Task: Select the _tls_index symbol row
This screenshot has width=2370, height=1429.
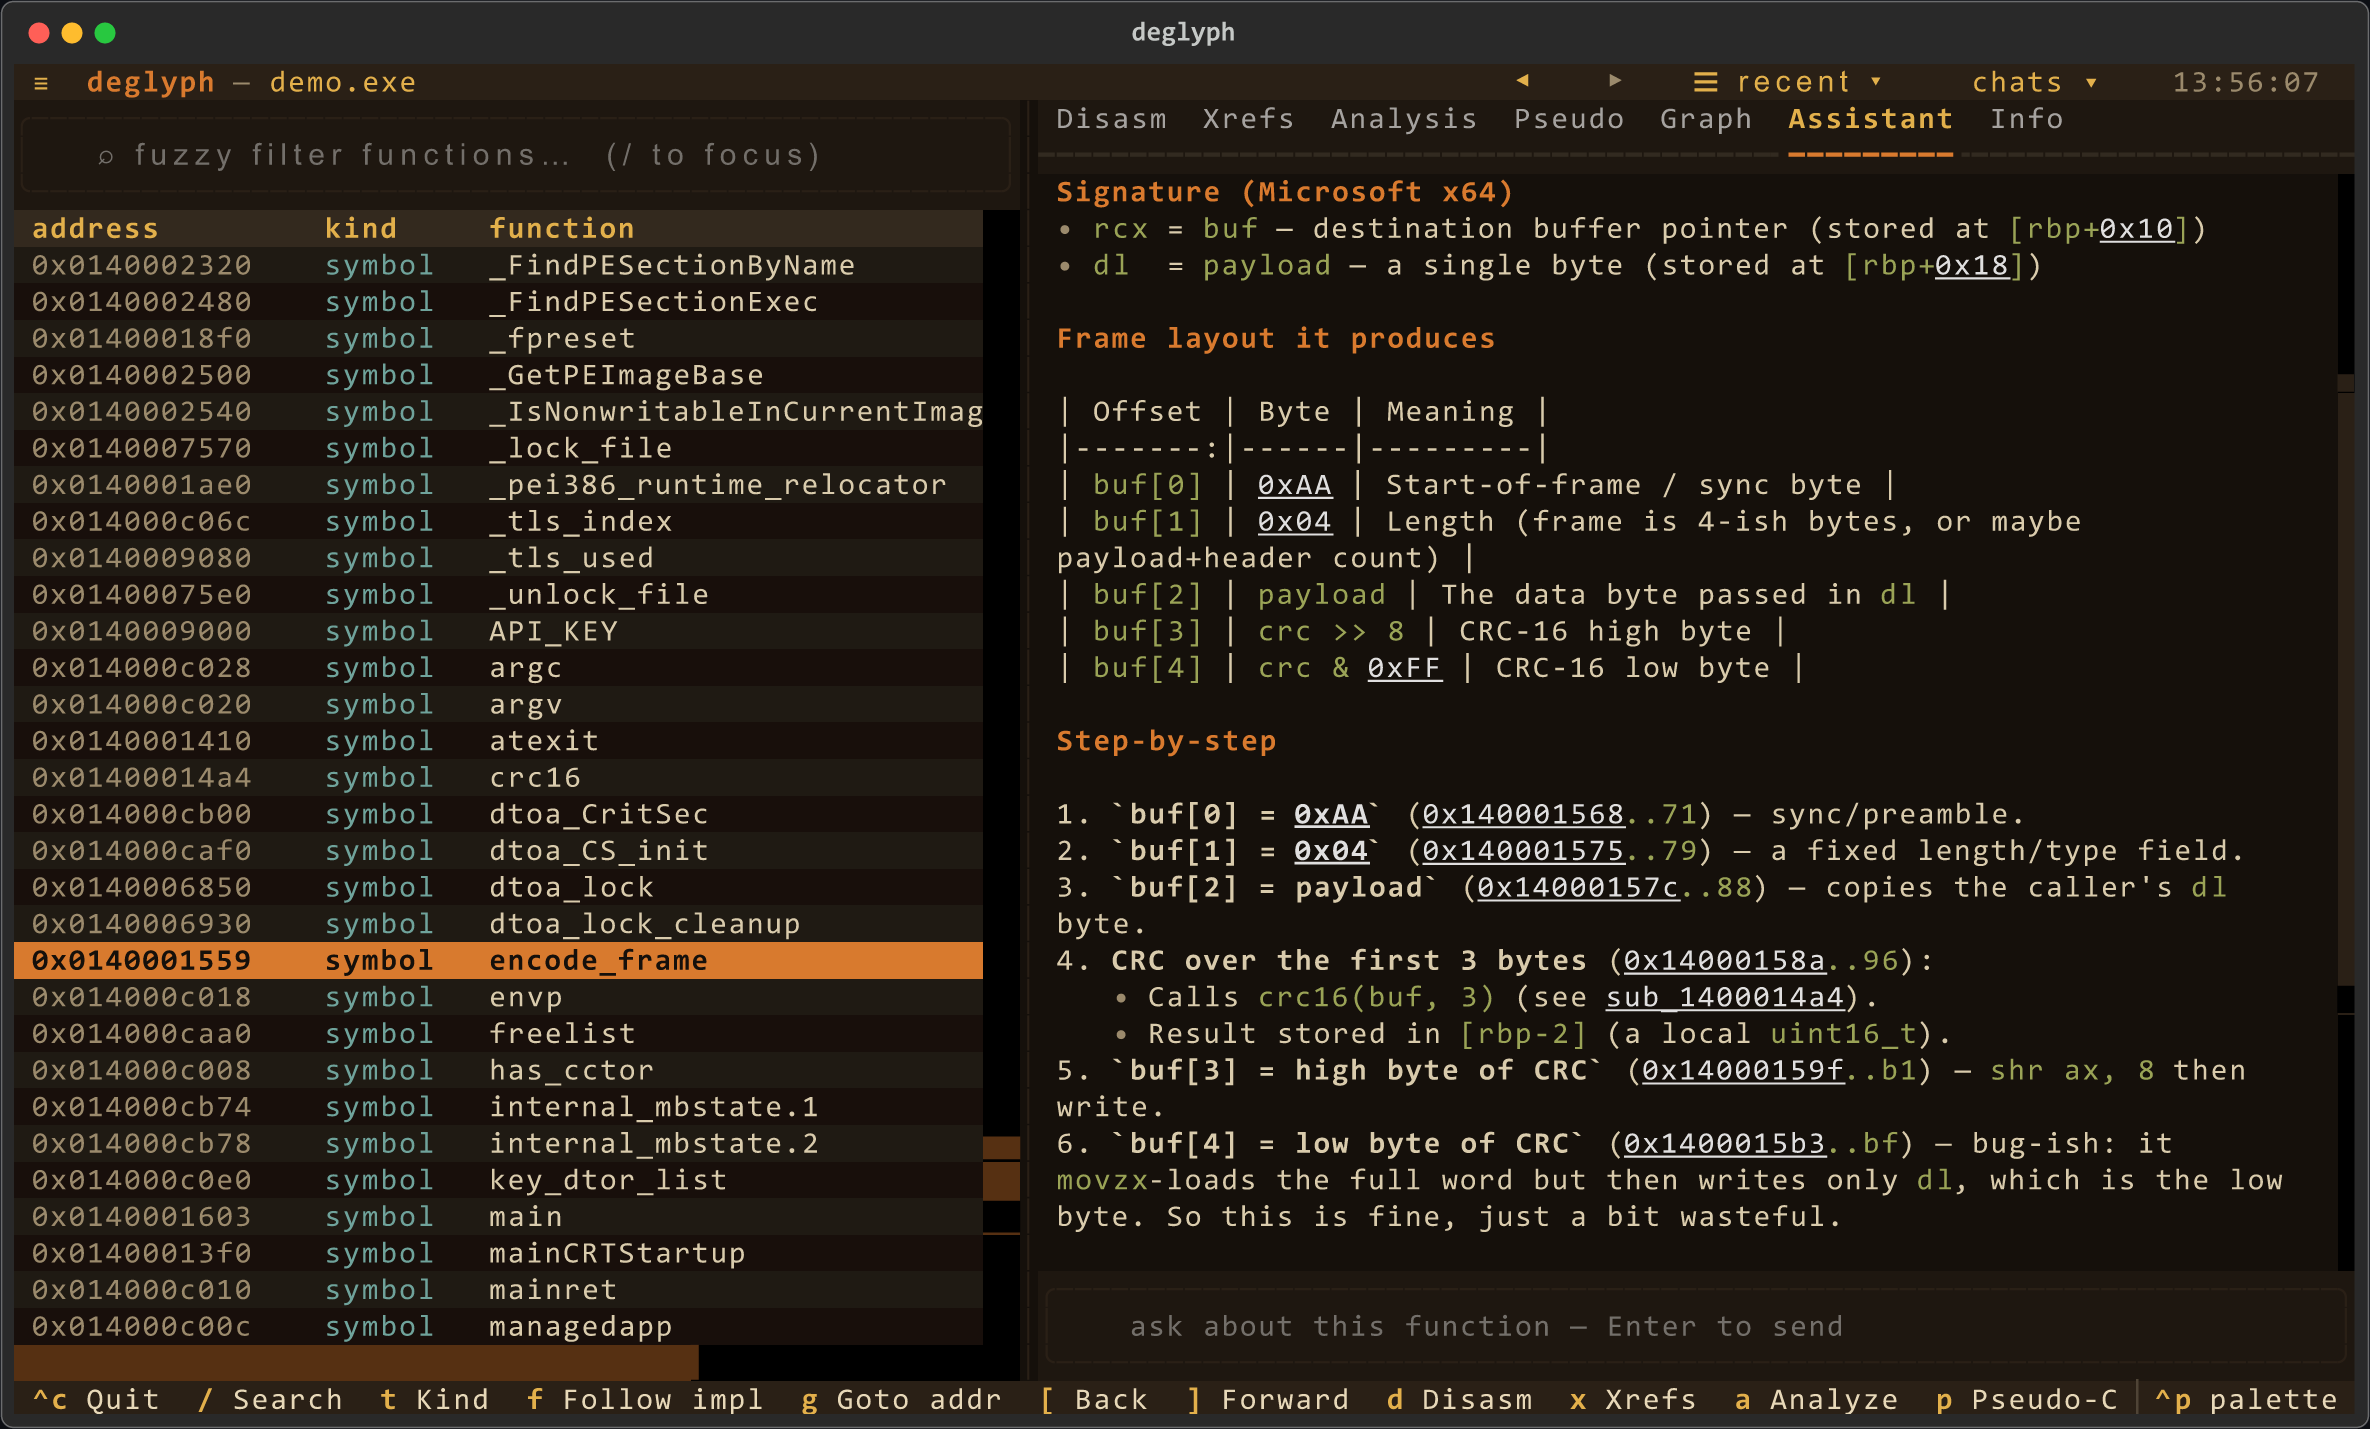Action: tap(498, 521)
